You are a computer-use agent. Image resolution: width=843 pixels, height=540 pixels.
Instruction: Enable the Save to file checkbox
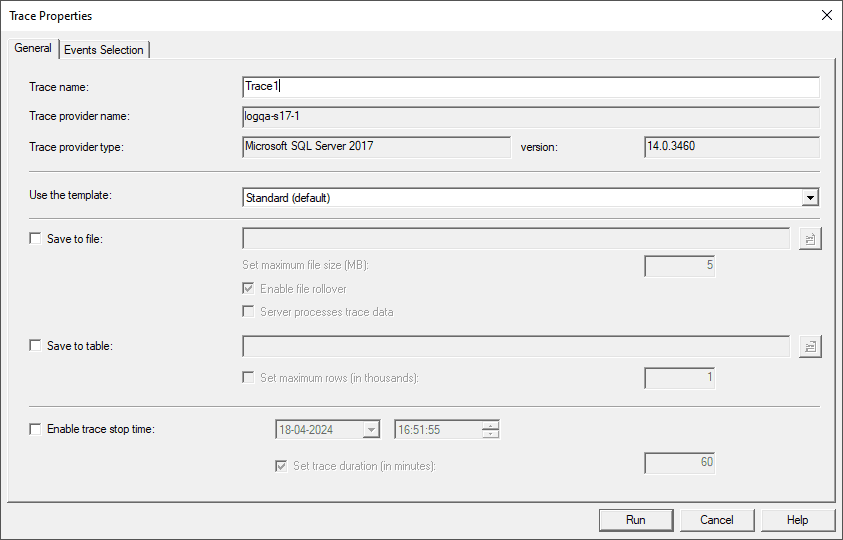(36, 239)
